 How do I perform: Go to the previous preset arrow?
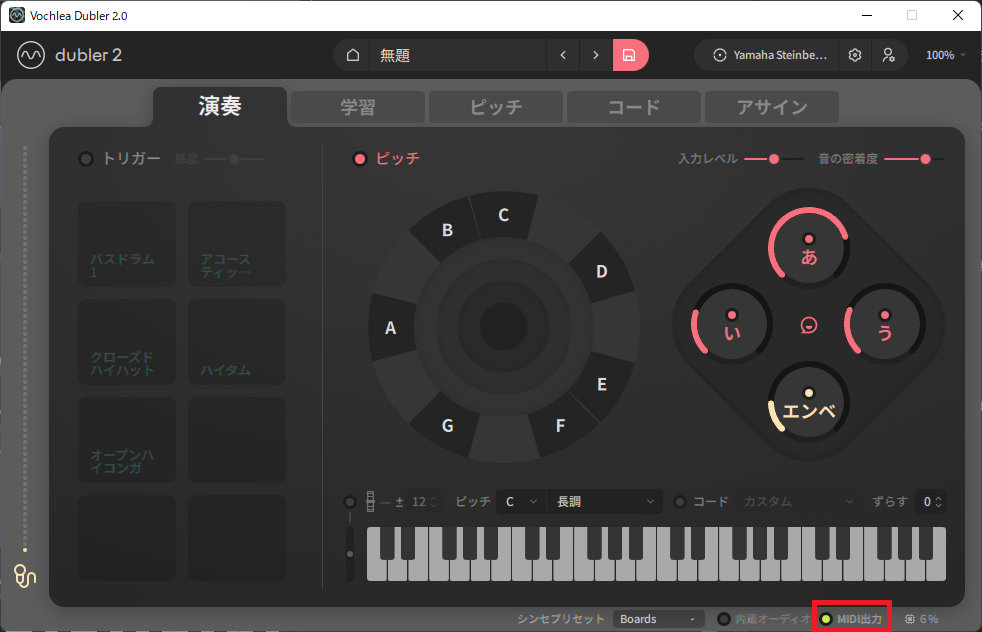pyautogui.click(x=563, y=55)
